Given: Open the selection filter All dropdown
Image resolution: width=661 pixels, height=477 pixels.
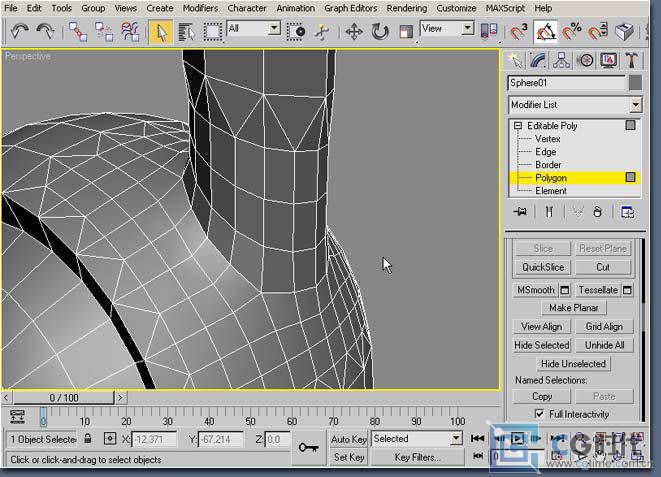Looking at the screenshot, I should [274, 29].
